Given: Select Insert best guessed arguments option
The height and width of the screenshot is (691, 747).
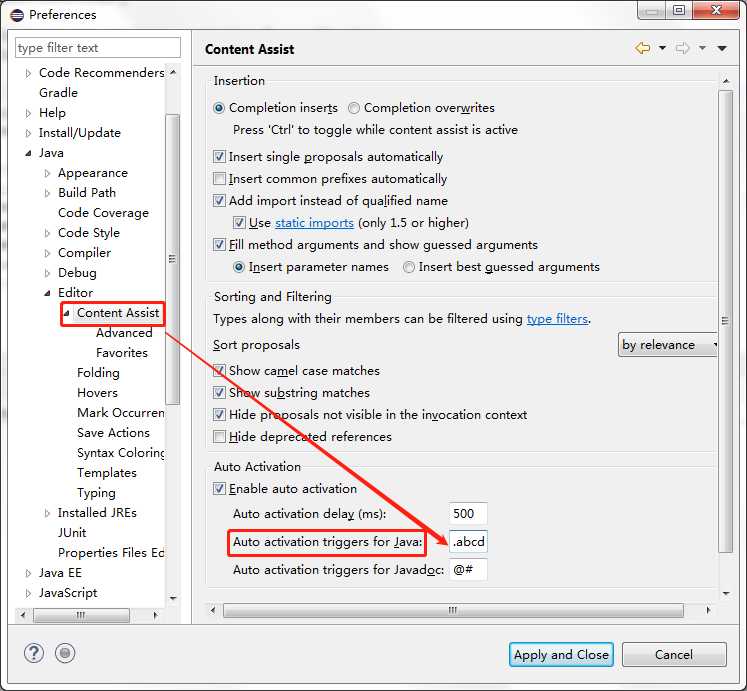Looking at the screenshot, I should point(408,267).
